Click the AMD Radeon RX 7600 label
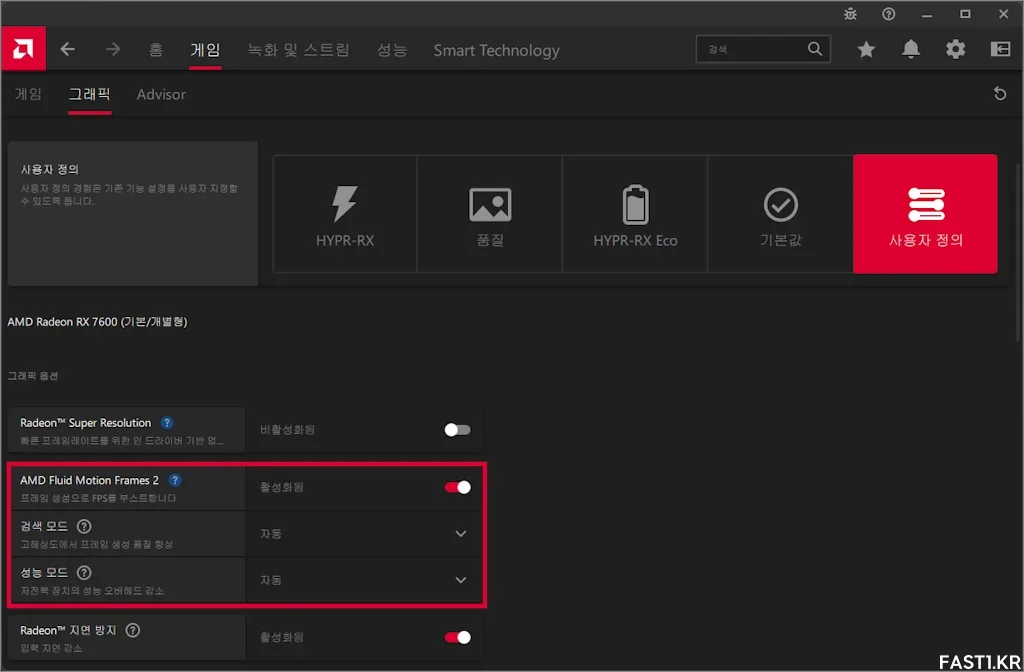1024x672 pixels. [x=97, y=321]
